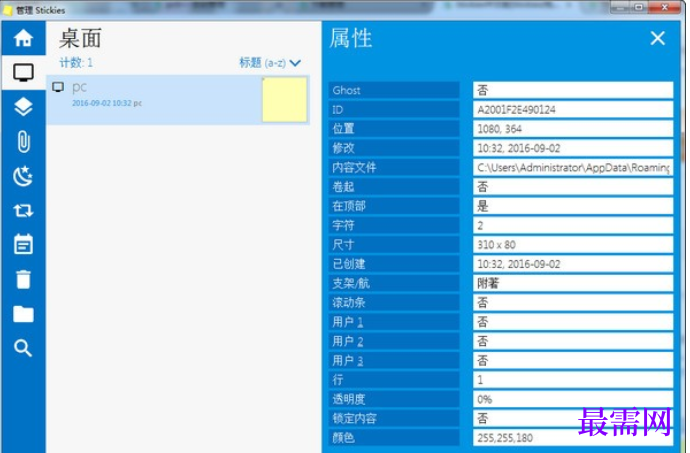
Task: Click the yellow sticky note thumbnail
Action: pos(284,99)
